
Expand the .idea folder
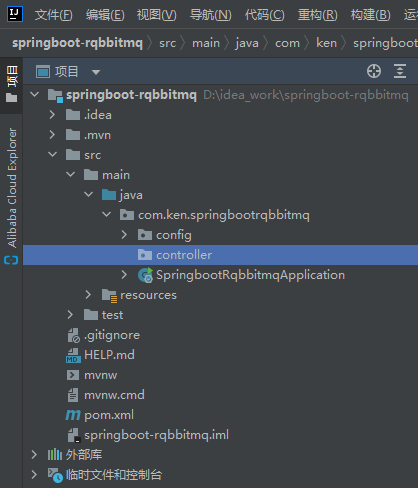[x=52, y=115]
